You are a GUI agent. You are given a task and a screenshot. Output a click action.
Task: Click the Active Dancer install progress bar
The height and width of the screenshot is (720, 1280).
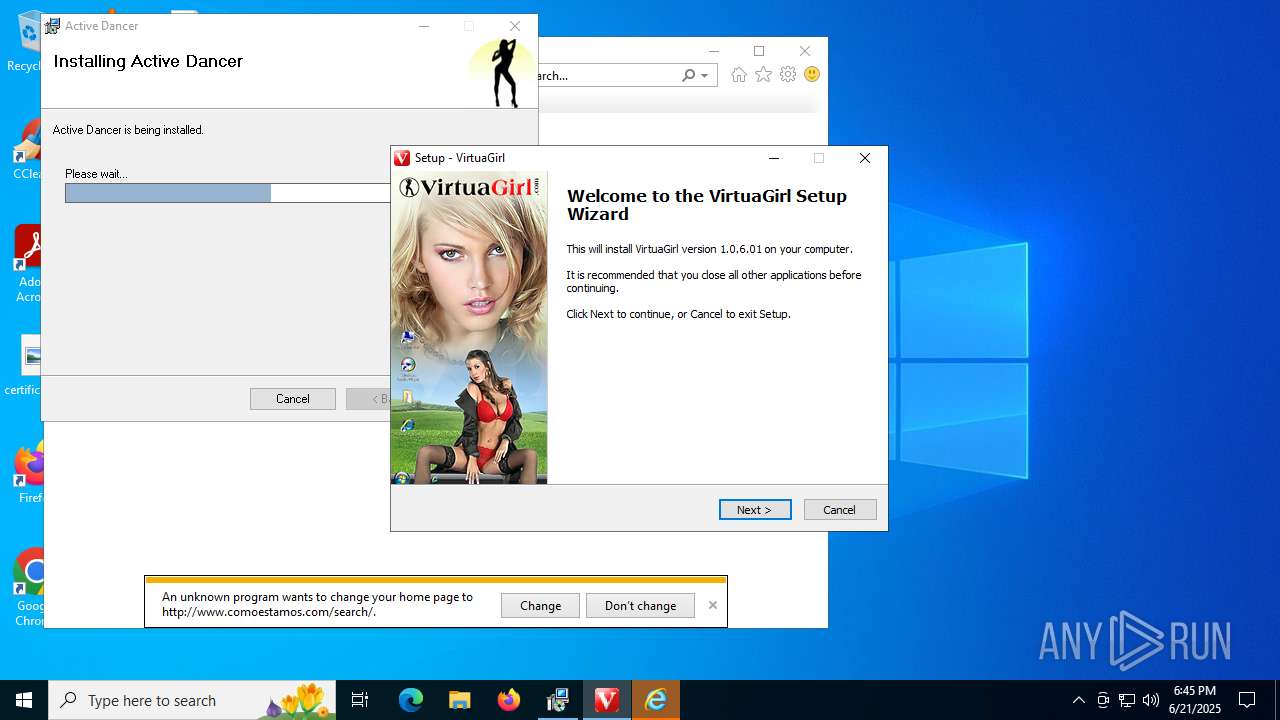pyautogui.click(x=228, y=193)
